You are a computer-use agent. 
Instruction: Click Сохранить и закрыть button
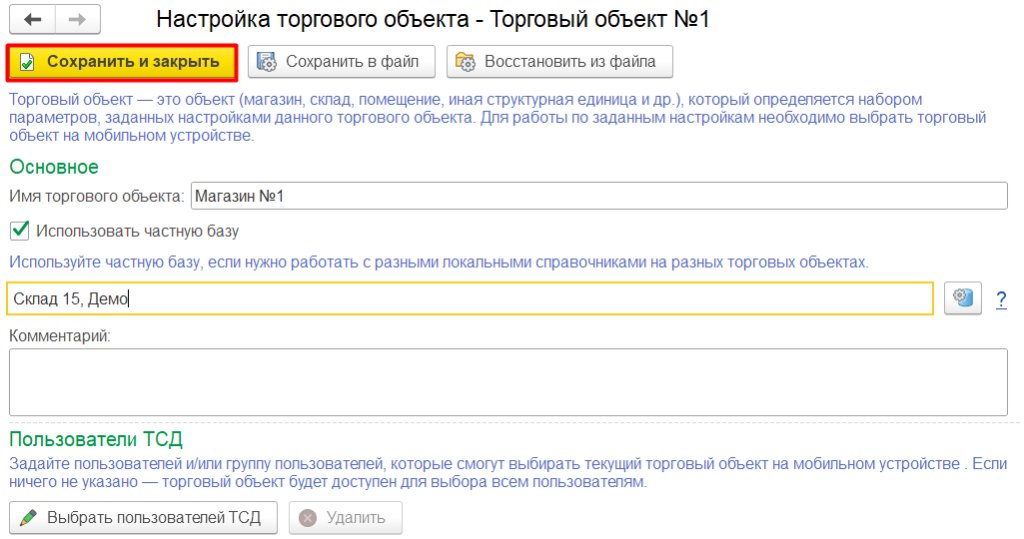coord(122,63)
